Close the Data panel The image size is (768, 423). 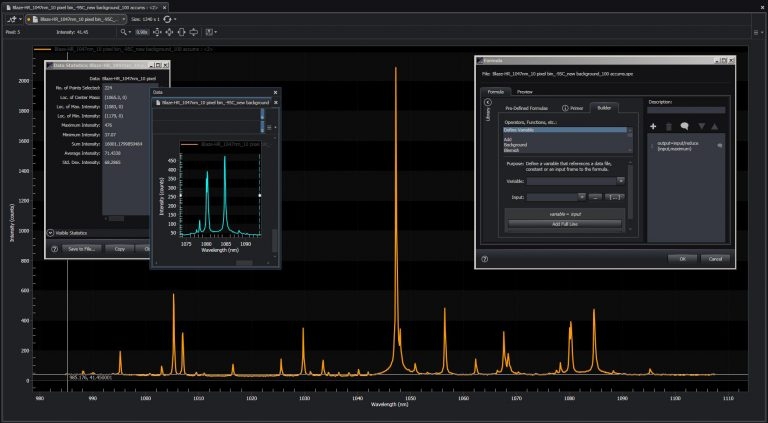click(x=275, y=92)
